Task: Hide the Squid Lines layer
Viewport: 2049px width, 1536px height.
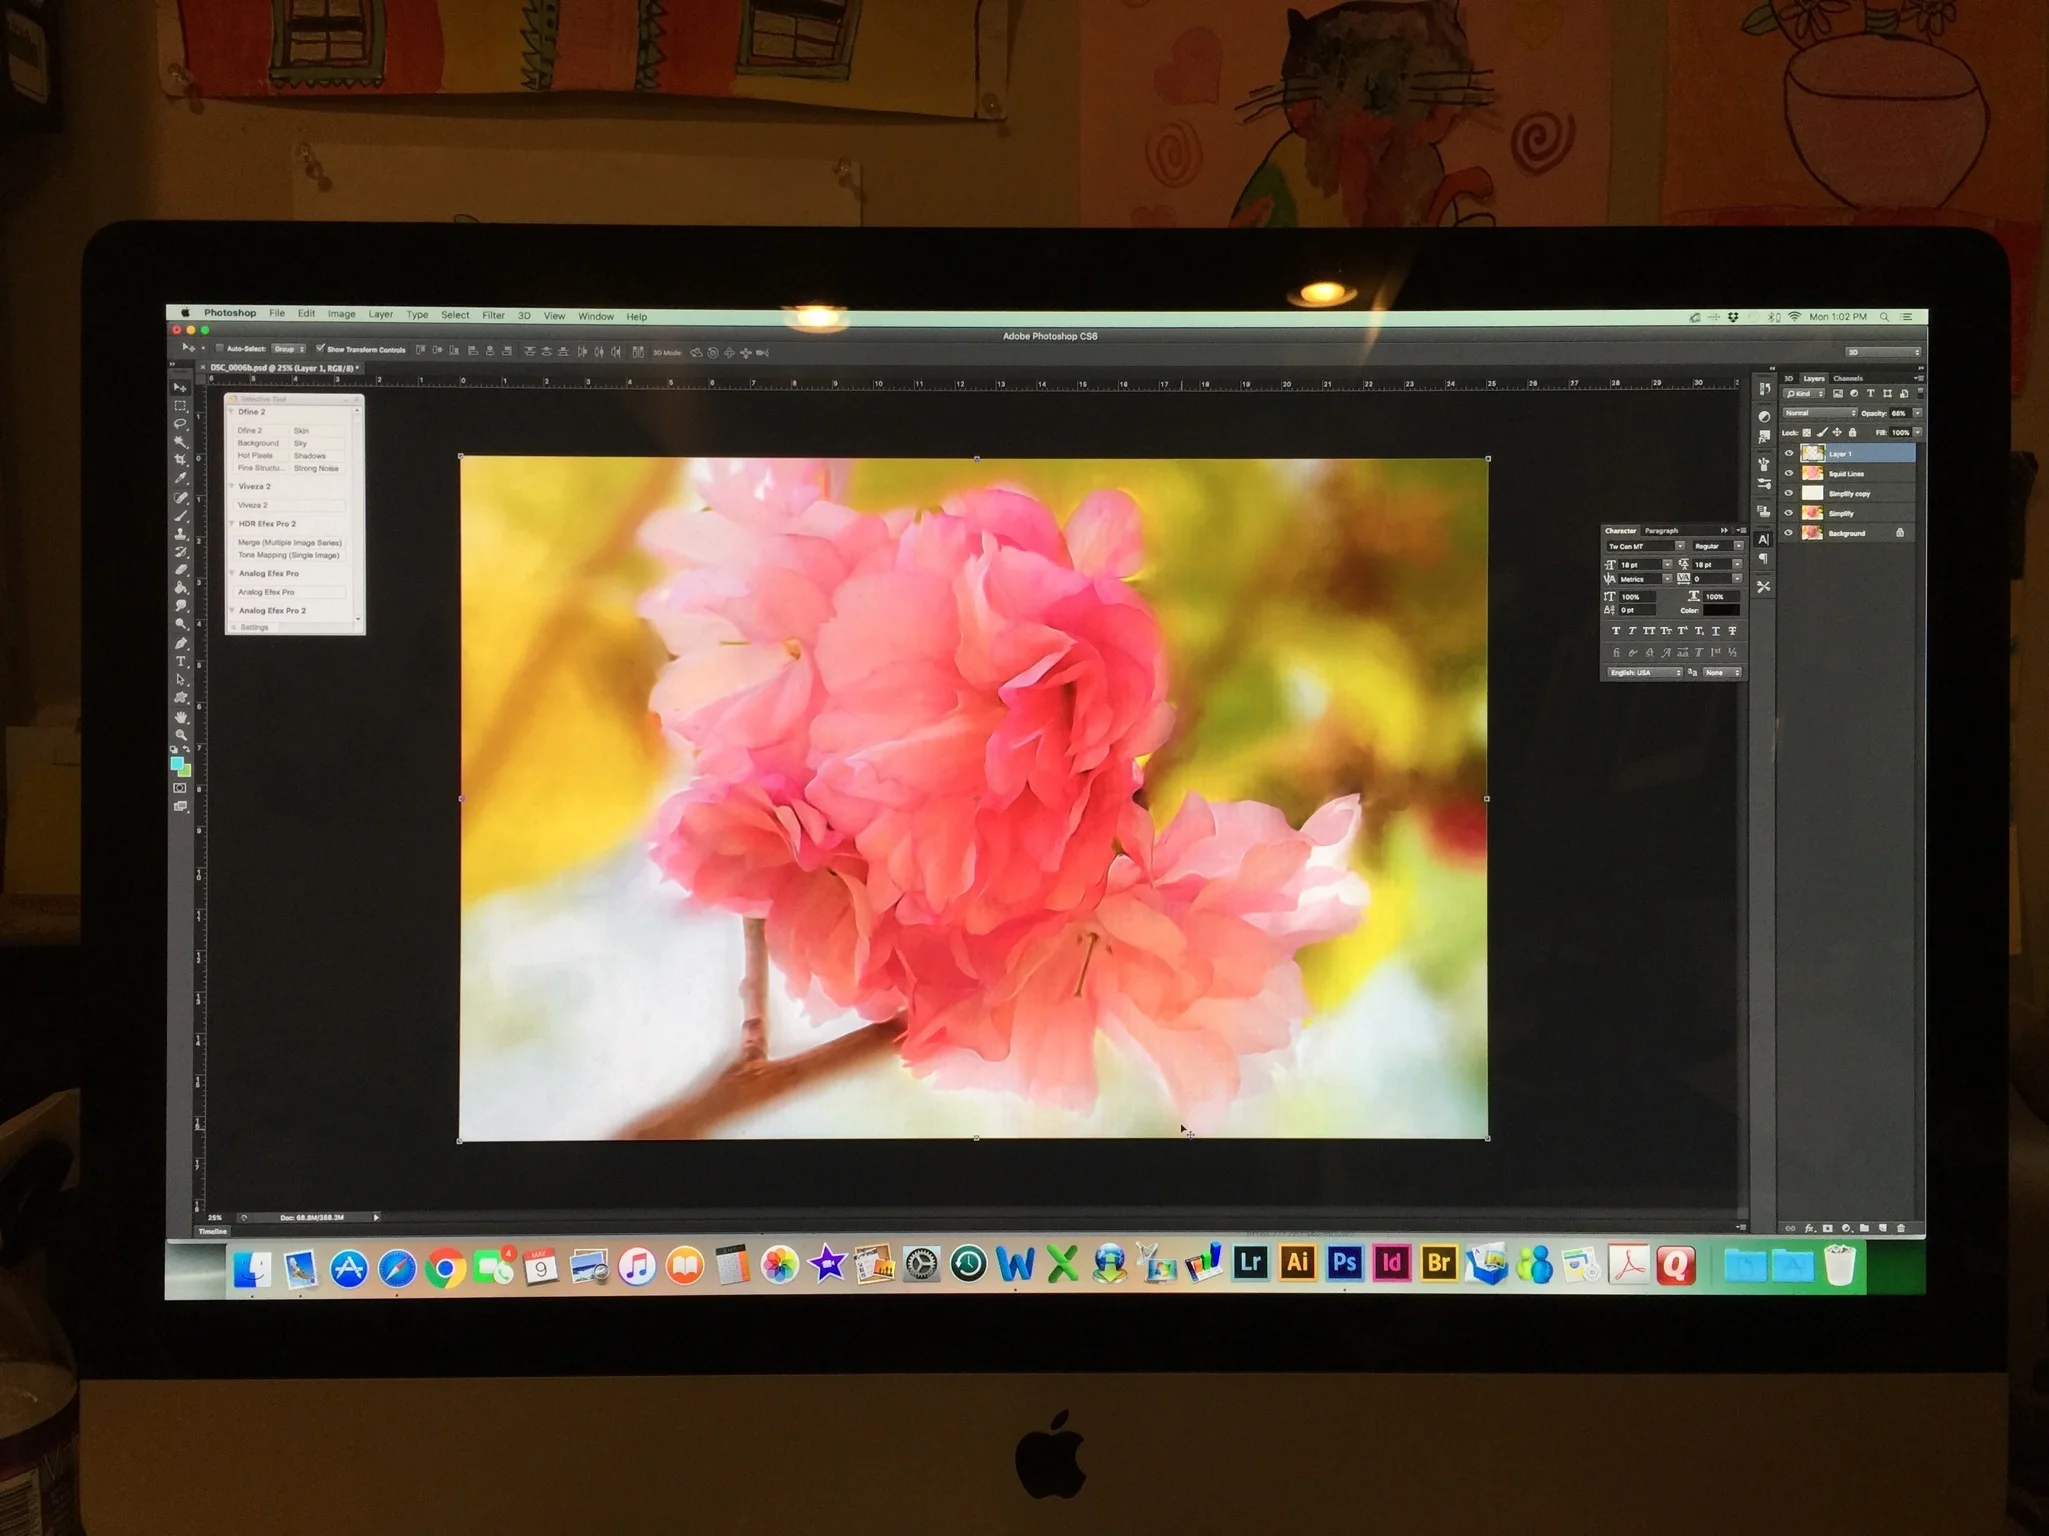Action: [x=1789, y=473]
